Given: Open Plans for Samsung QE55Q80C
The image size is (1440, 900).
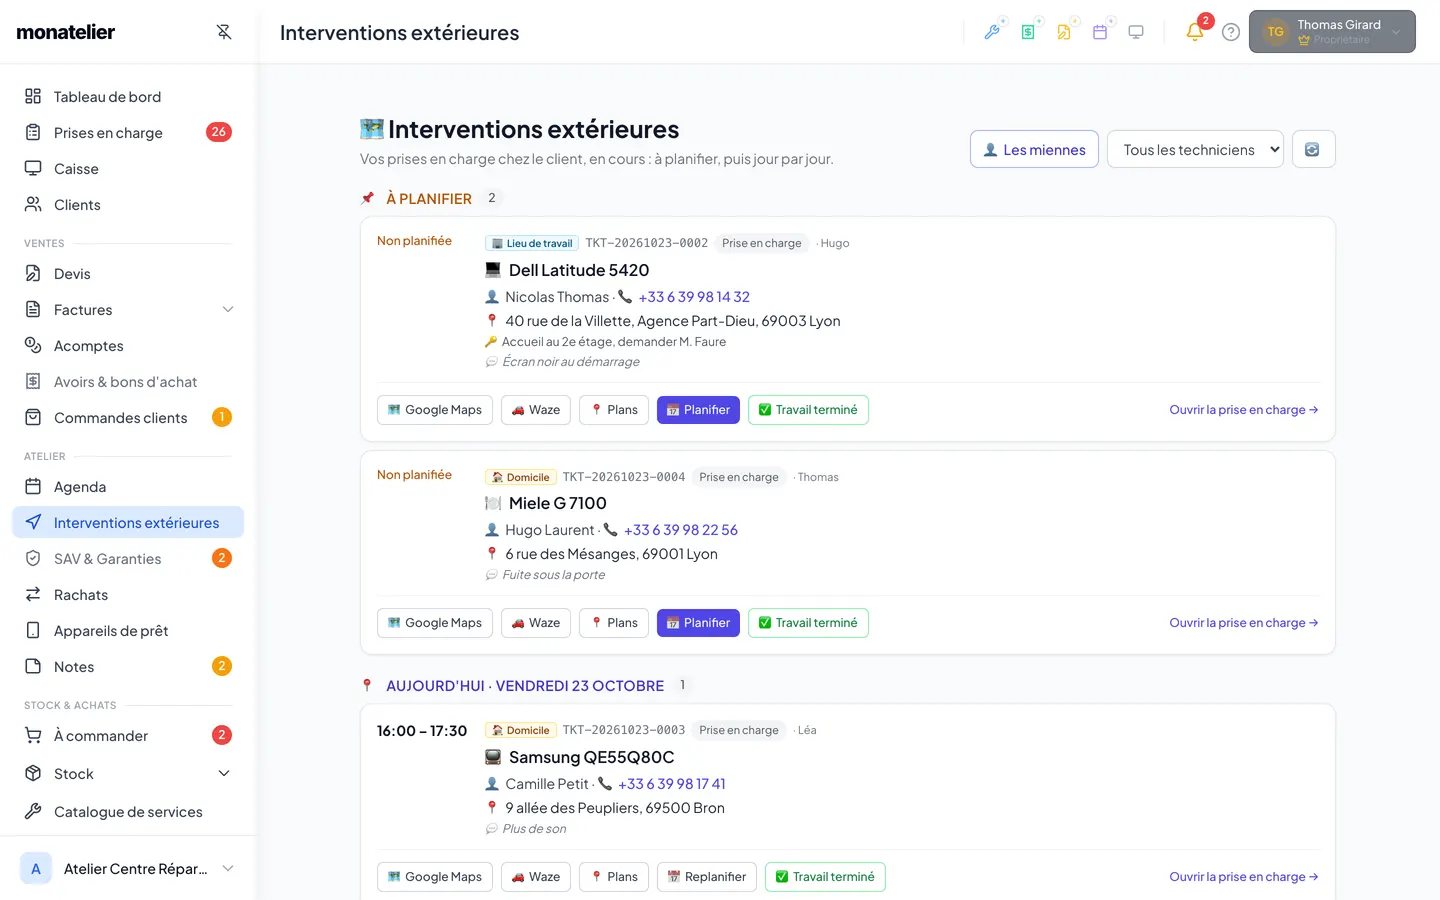Looking at the screenshot, I should pos(614,877).
